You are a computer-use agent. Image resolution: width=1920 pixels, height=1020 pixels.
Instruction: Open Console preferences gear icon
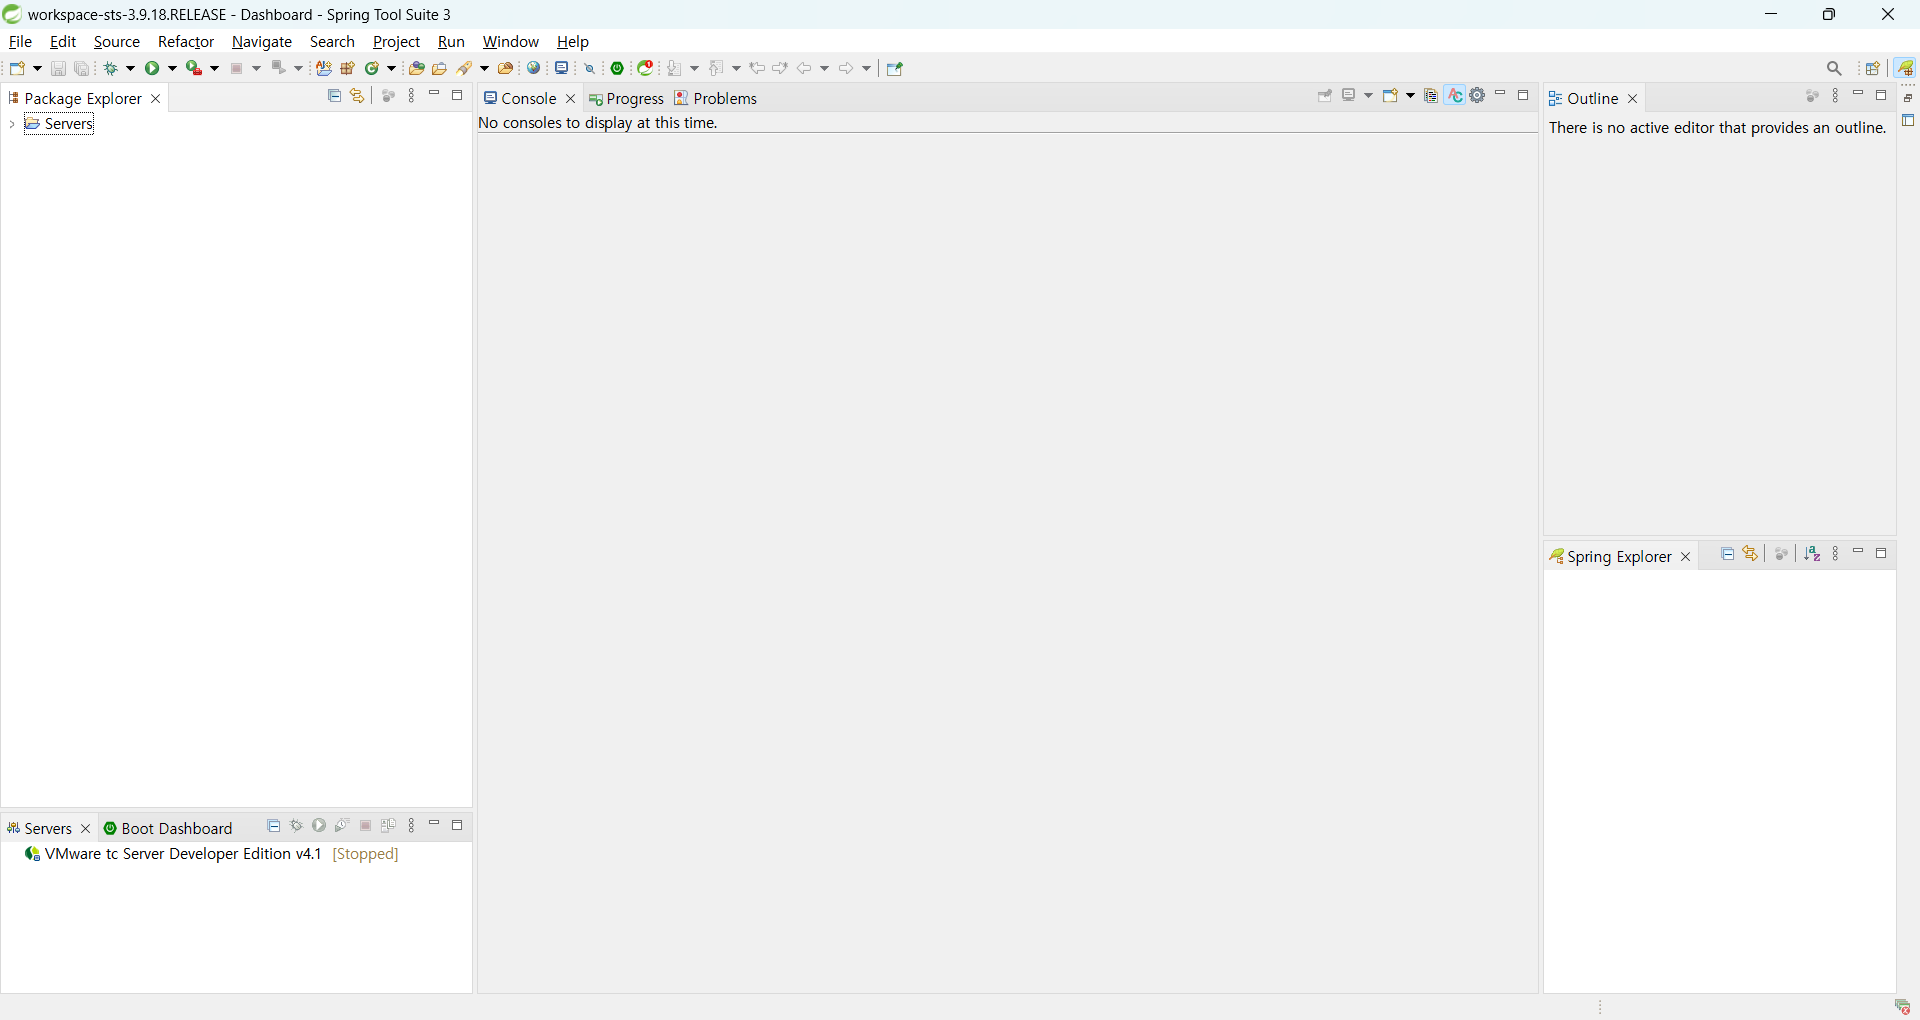pyautogui.click(x=1478, y=96)
